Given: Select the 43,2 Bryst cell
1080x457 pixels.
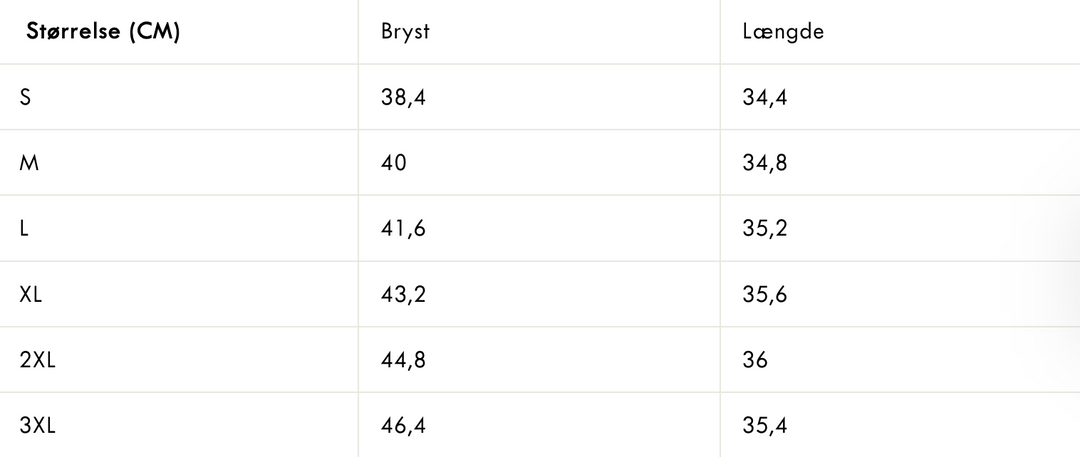Looking at the screenshot, I should (x=404, y=295).
